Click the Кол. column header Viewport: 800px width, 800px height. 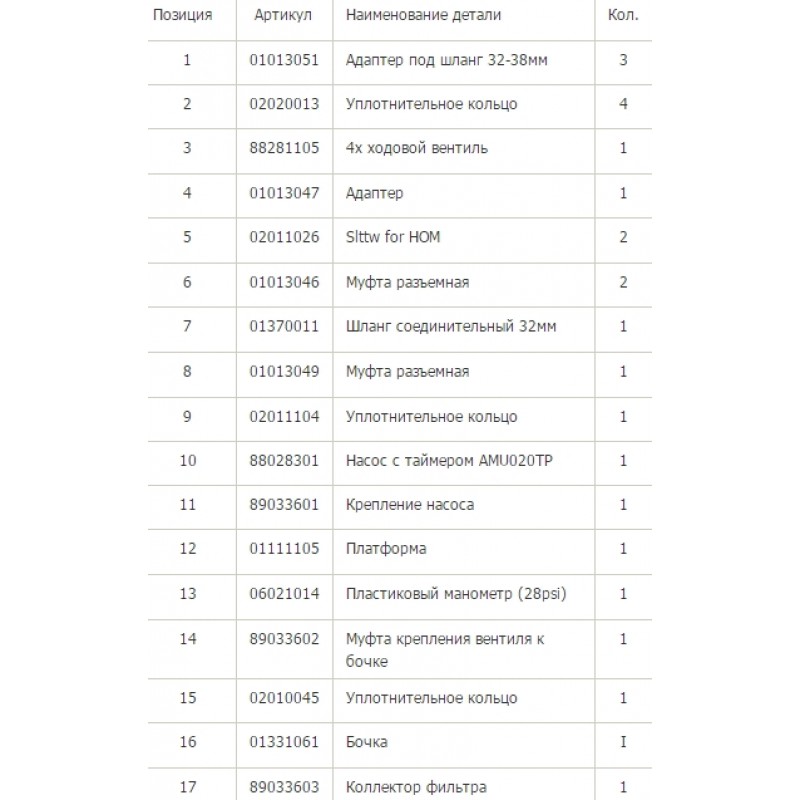pyautogui.click(x=622, y=15)
